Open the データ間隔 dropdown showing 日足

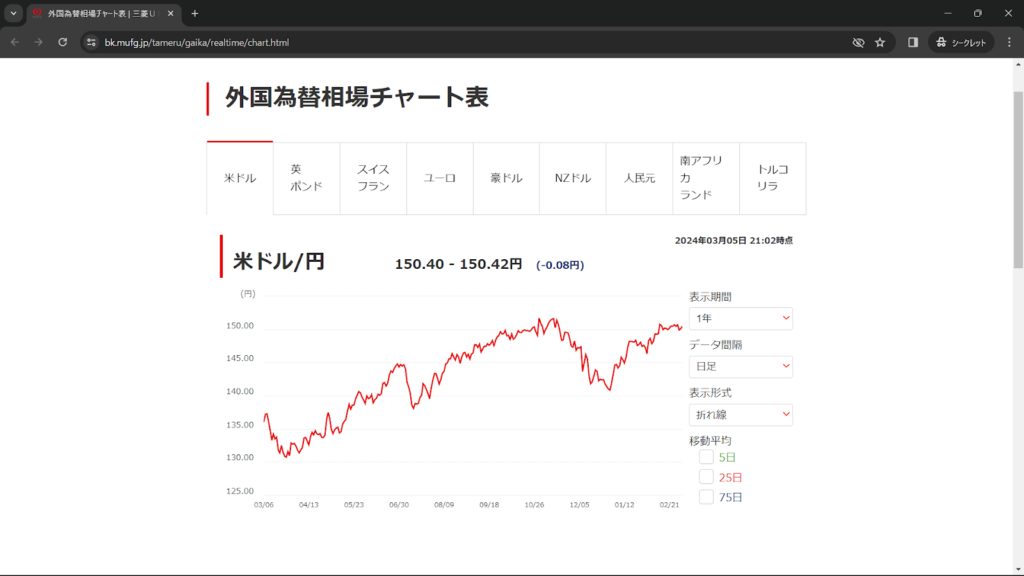pos(740,367)
